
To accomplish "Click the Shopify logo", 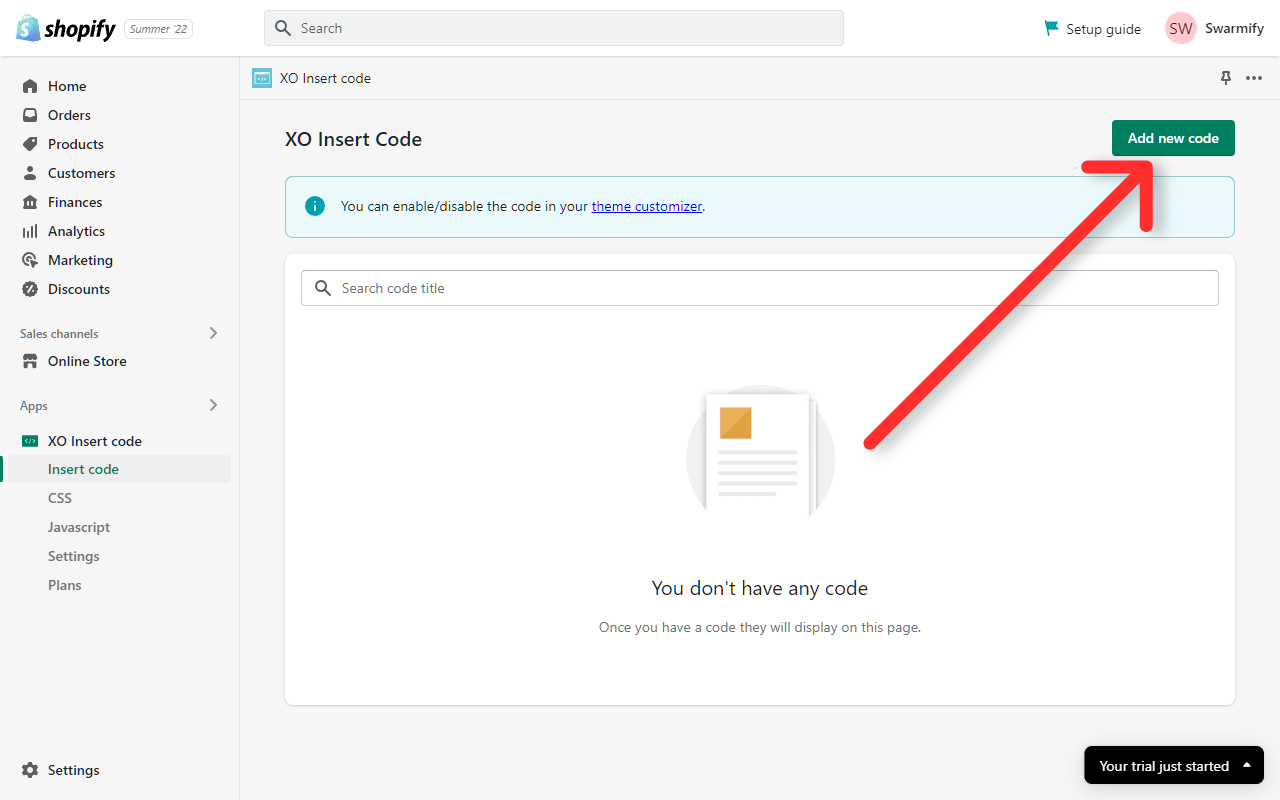I will (x=66, y=28).
